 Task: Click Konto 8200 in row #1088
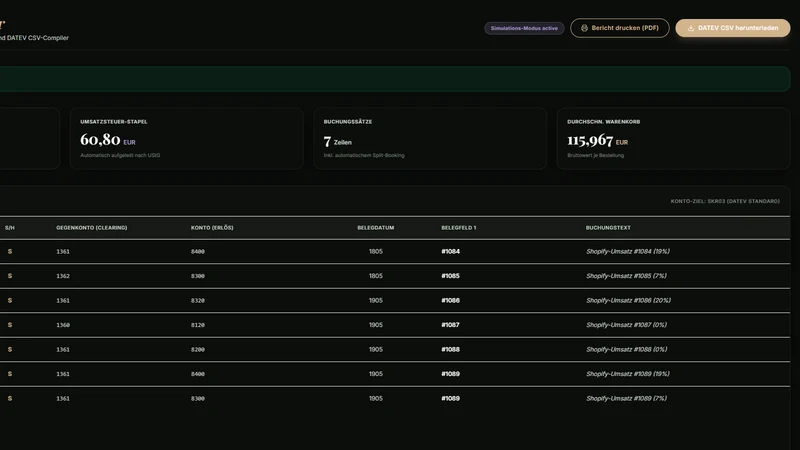(x=198, y=349)
